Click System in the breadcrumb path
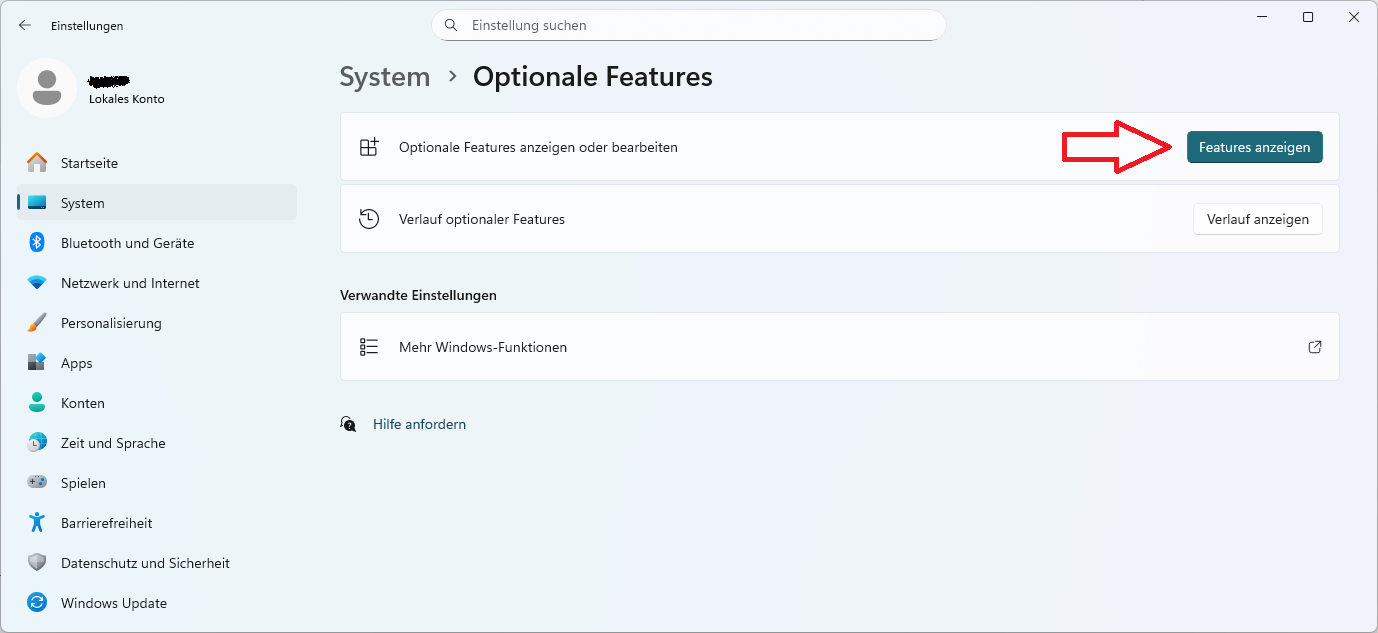Image resolution: width=1378 pixels, height=633 pixels. pyautogui.click(x=384, y=76)
